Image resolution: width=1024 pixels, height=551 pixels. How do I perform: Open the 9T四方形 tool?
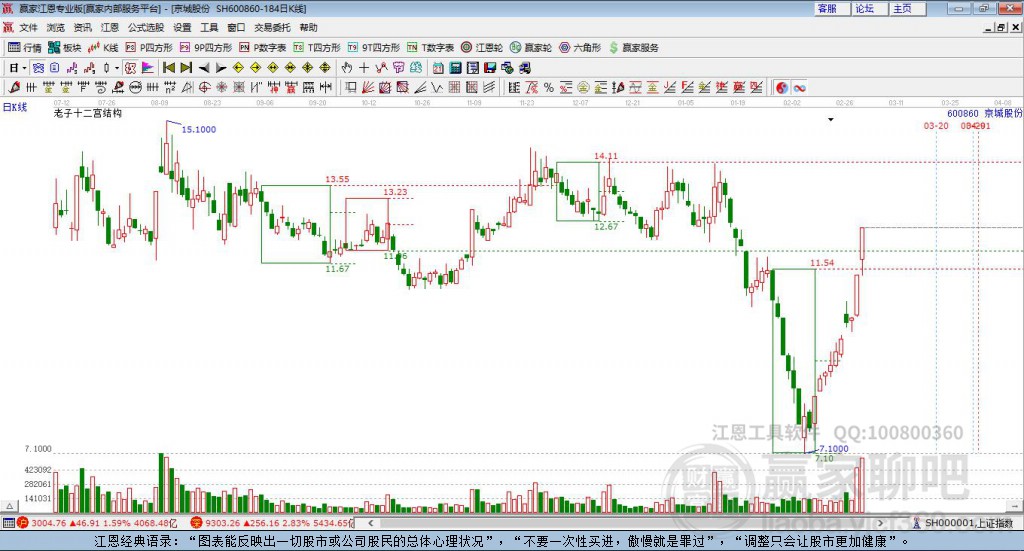374,48
